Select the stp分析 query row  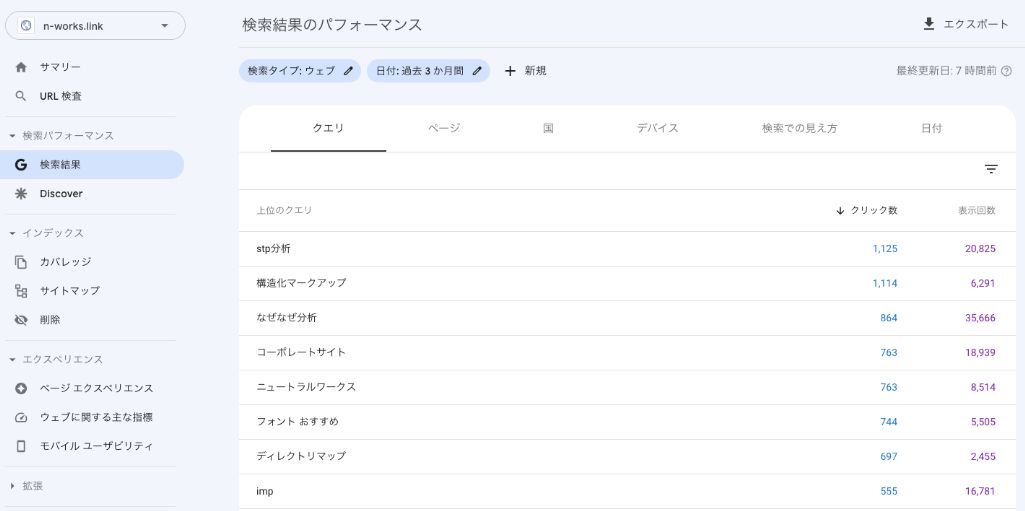pyautogui.click(x=628, y=248)
